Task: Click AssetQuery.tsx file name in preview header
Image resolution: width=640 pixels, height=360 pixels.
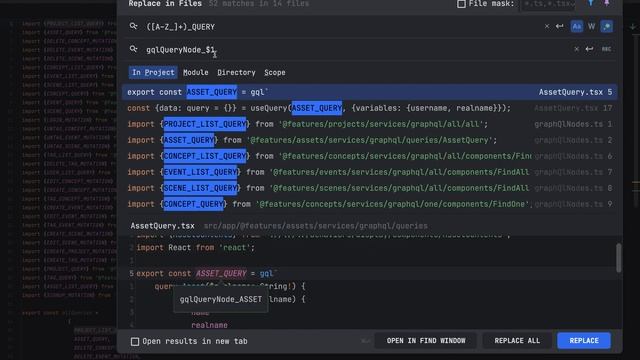Action: tap(162, 226)
